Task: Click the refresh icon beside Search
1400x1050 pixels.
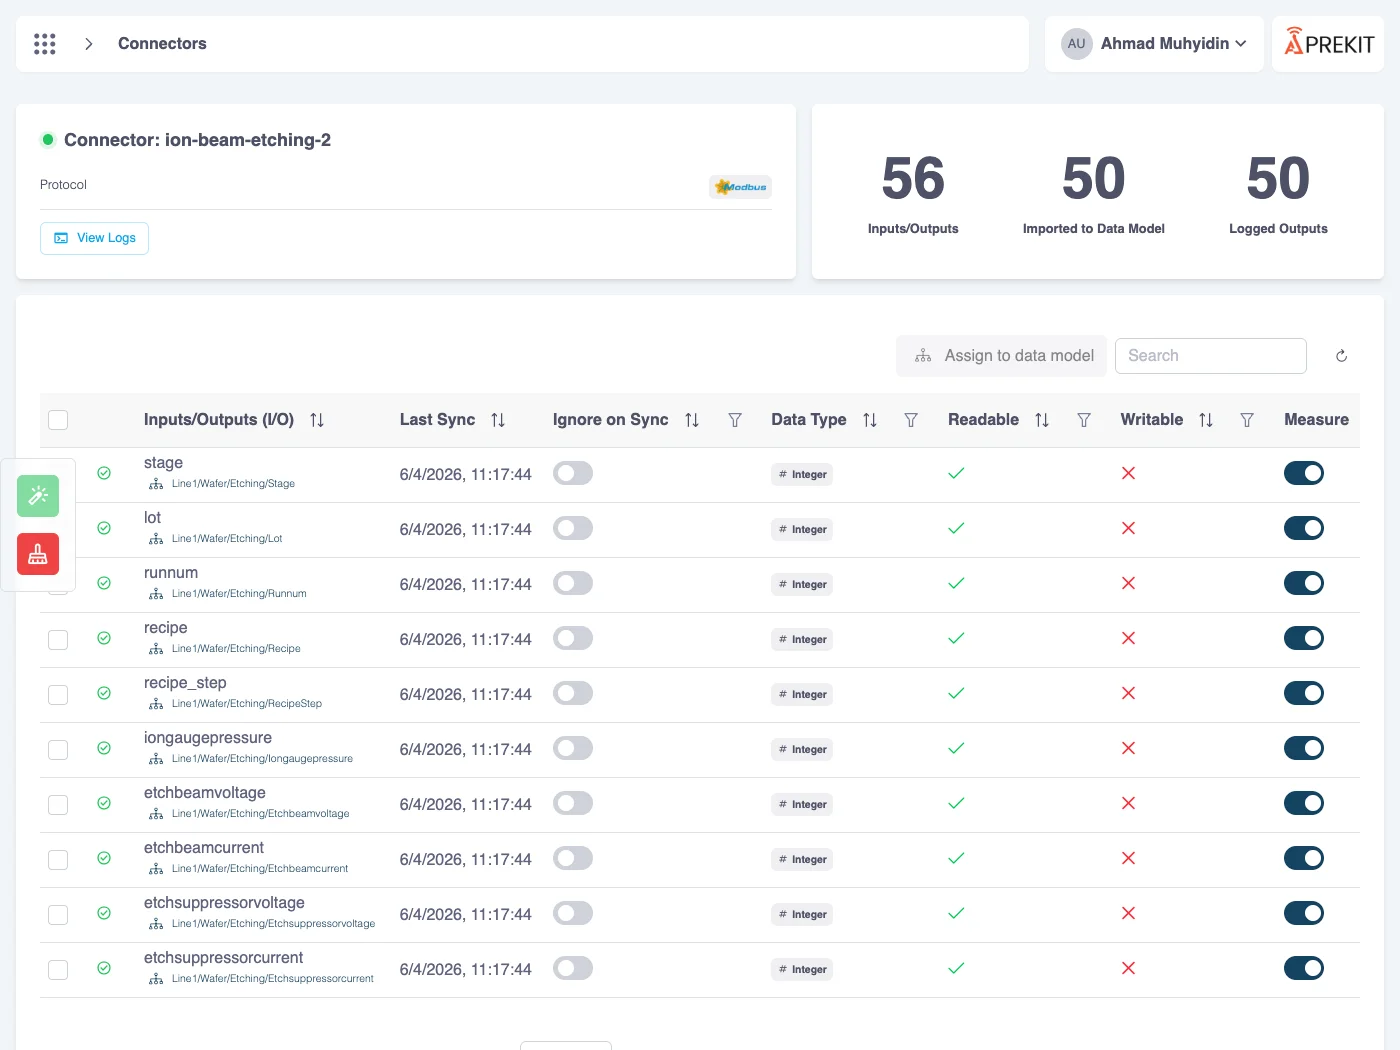Action: [x=1341, y=356]
